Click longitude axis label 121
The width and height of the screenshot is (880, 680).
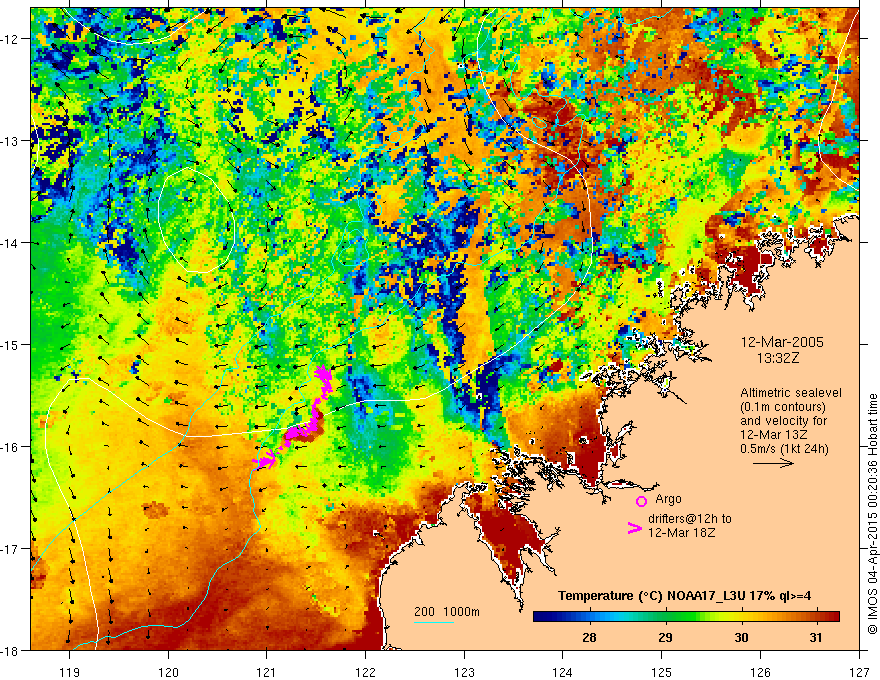tap(267, 673)
